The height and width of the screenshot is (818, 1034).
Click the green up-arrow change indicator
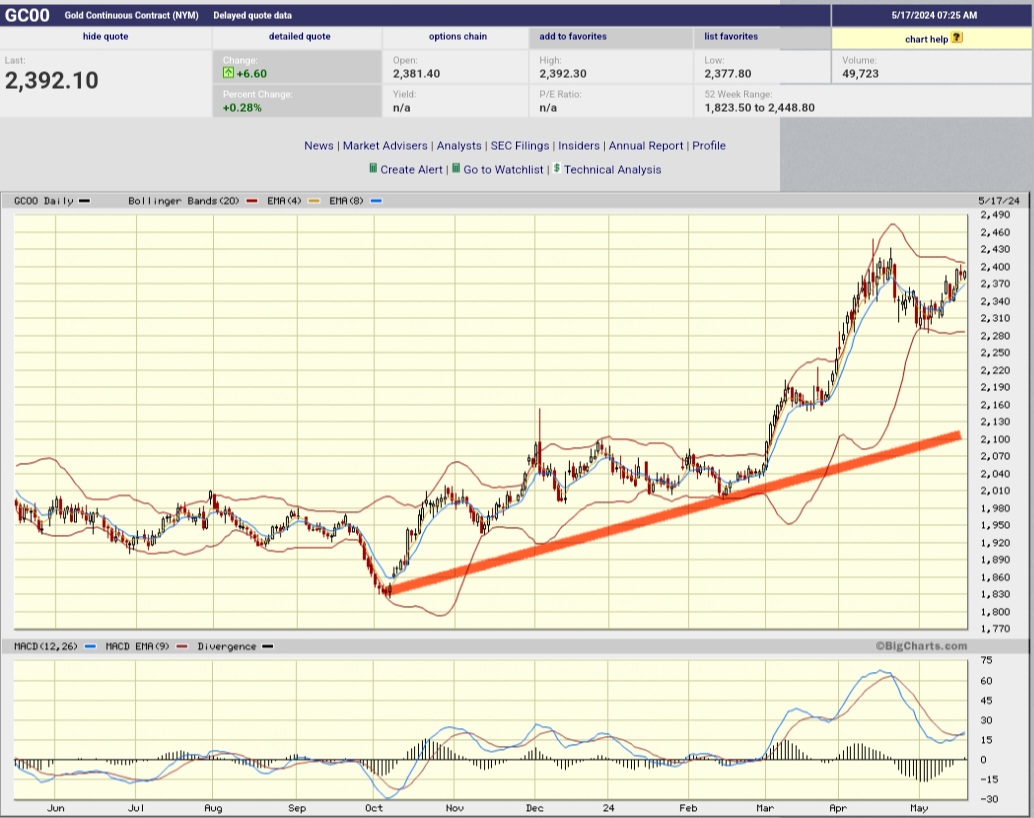click(x=228, y=72)
